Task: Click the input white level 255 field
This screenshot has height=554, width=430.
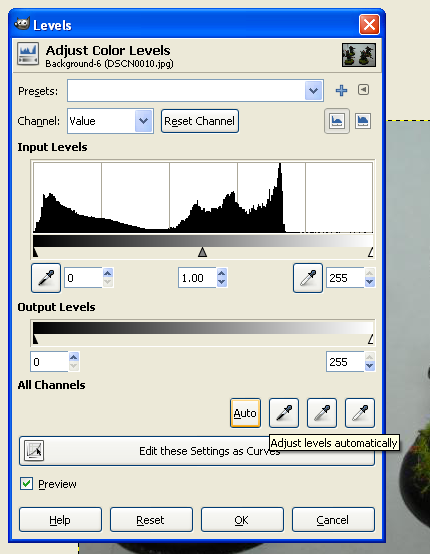Action: point(345,278)
